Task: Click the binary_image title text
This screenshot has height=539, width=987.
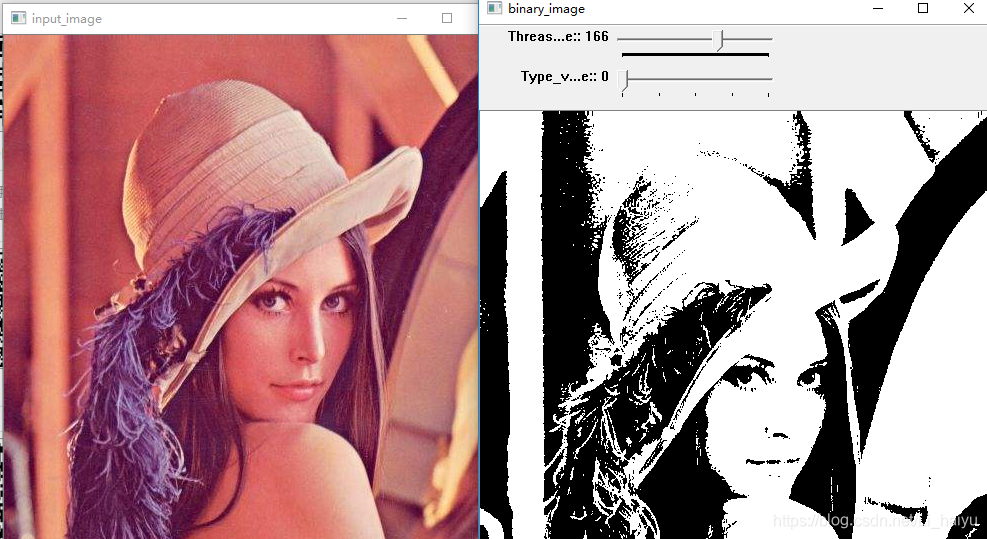Action: (546, 9)
